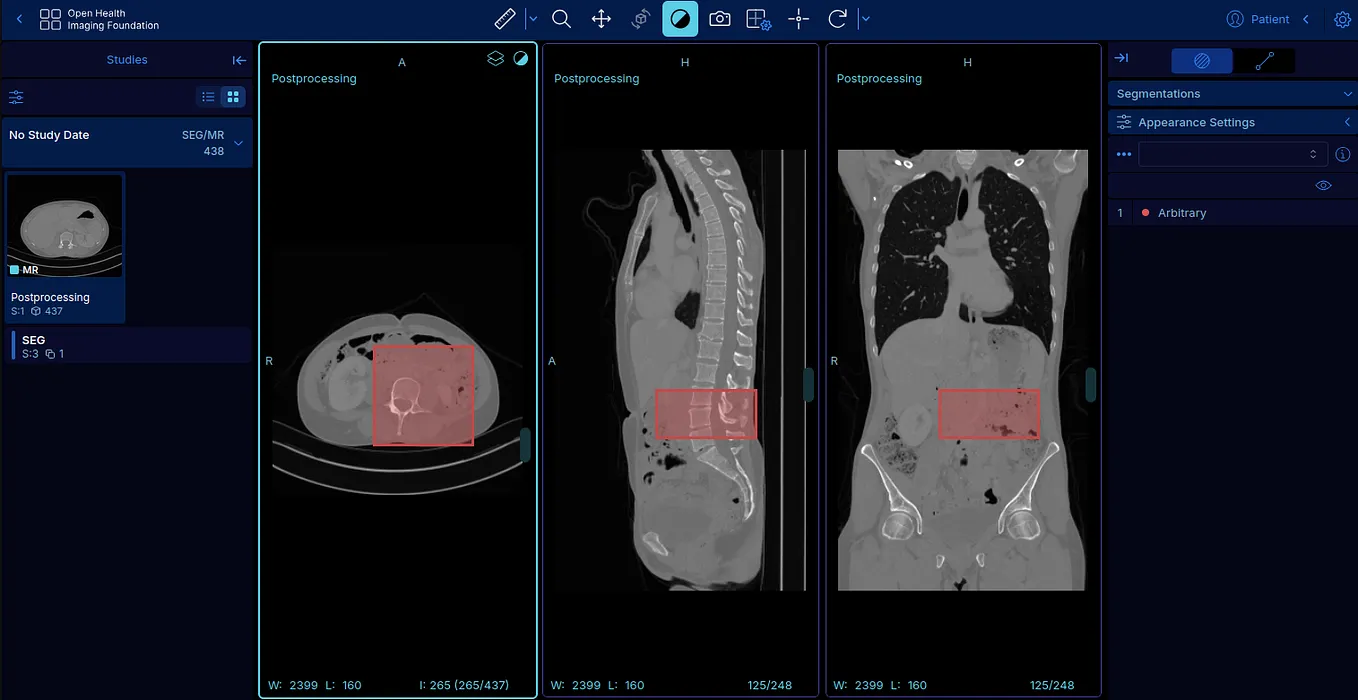Open the Layout settings icon
Viewport: 1358px width, 700px height.
tap(758, 18)
